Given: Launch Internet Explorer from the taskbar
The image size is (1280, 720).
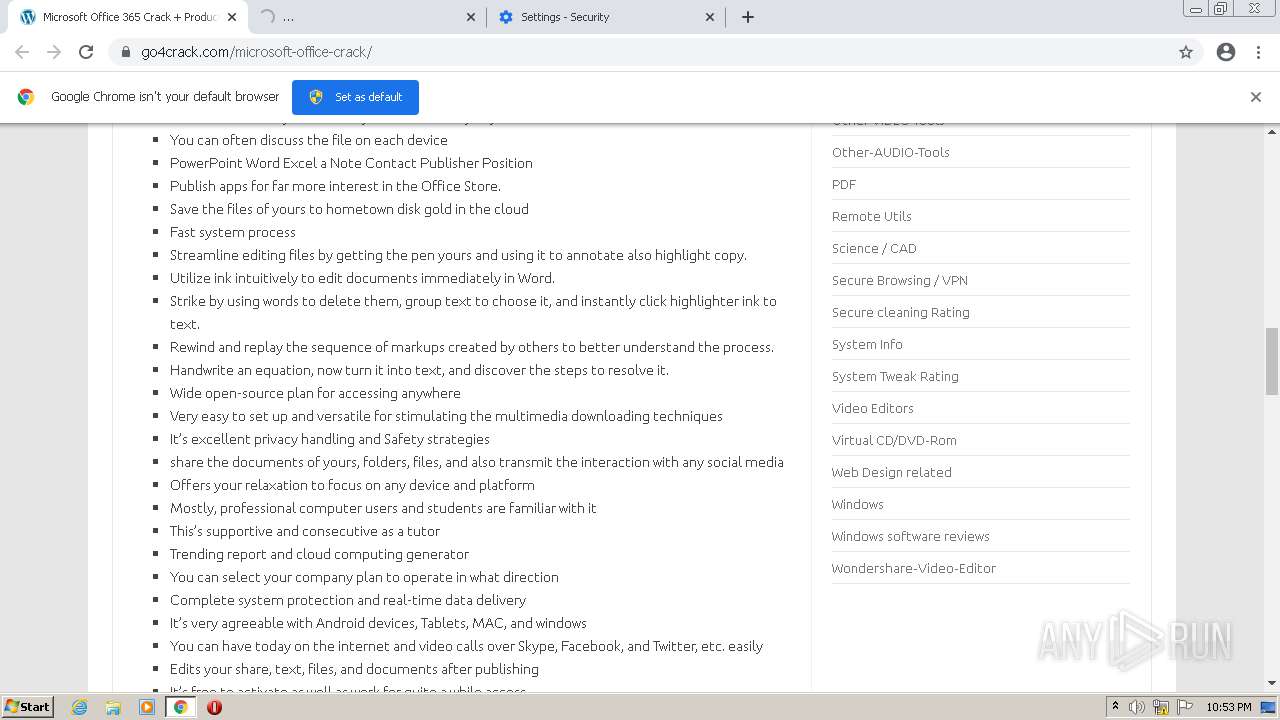Looking at the screenshot, I should click(x=80, y=707).
